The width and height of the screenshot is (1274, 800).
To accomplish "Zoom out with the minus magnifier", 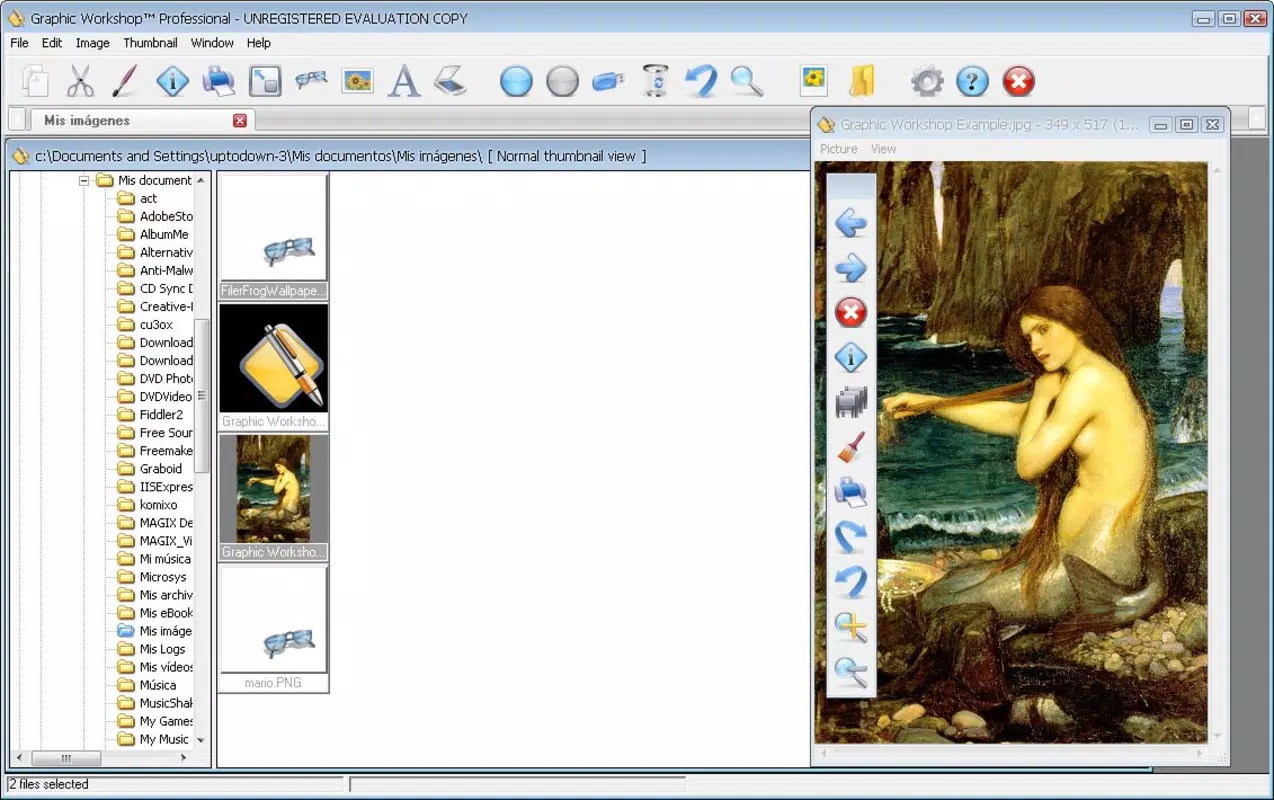I will pyautogui.click(x=851, y=672).
